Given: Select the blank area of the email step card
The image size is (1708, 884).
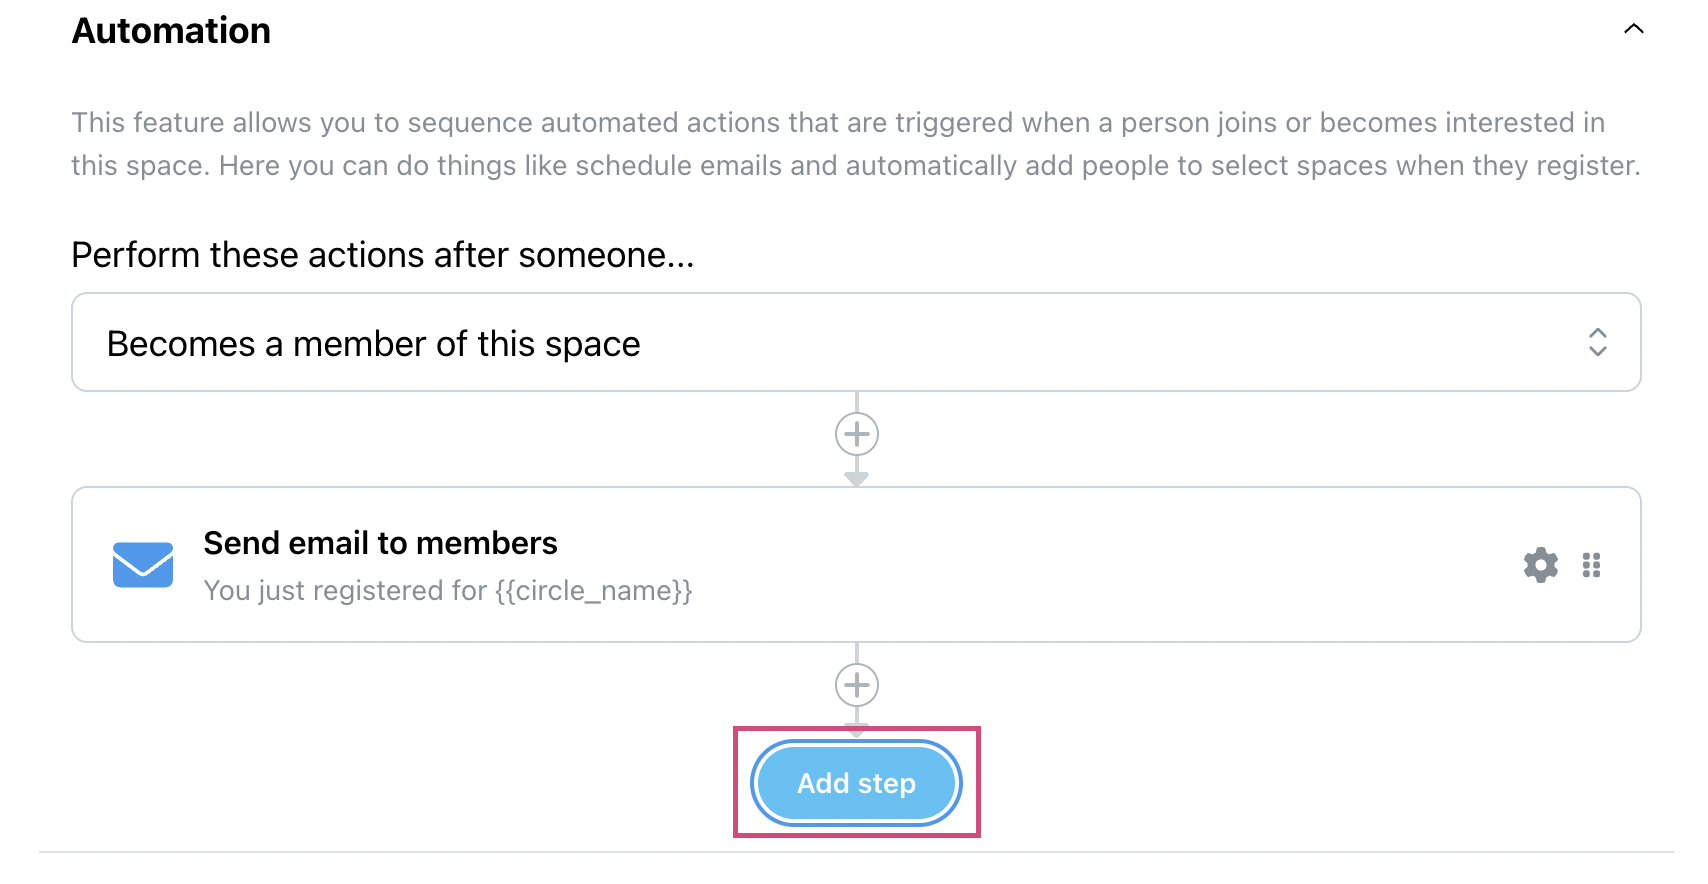Looking at the screenshot, I should [x=1100, y=565].
